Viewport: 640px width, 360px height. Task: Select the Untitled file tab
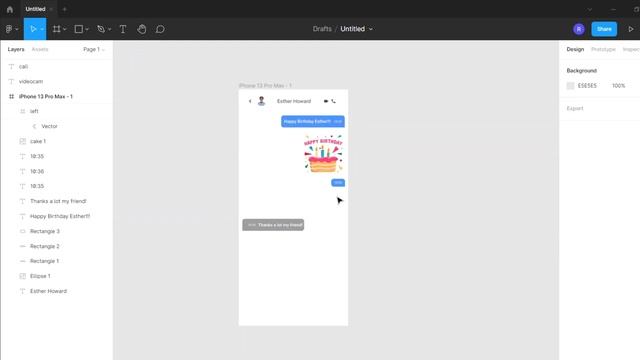coord(35,9)
